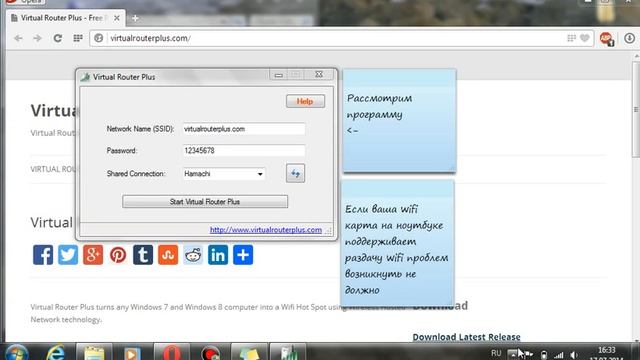The height and width of the screenshot is (360, 640).
Task: Add page to bookmarks with heart icon
Action: pos(585,38)
